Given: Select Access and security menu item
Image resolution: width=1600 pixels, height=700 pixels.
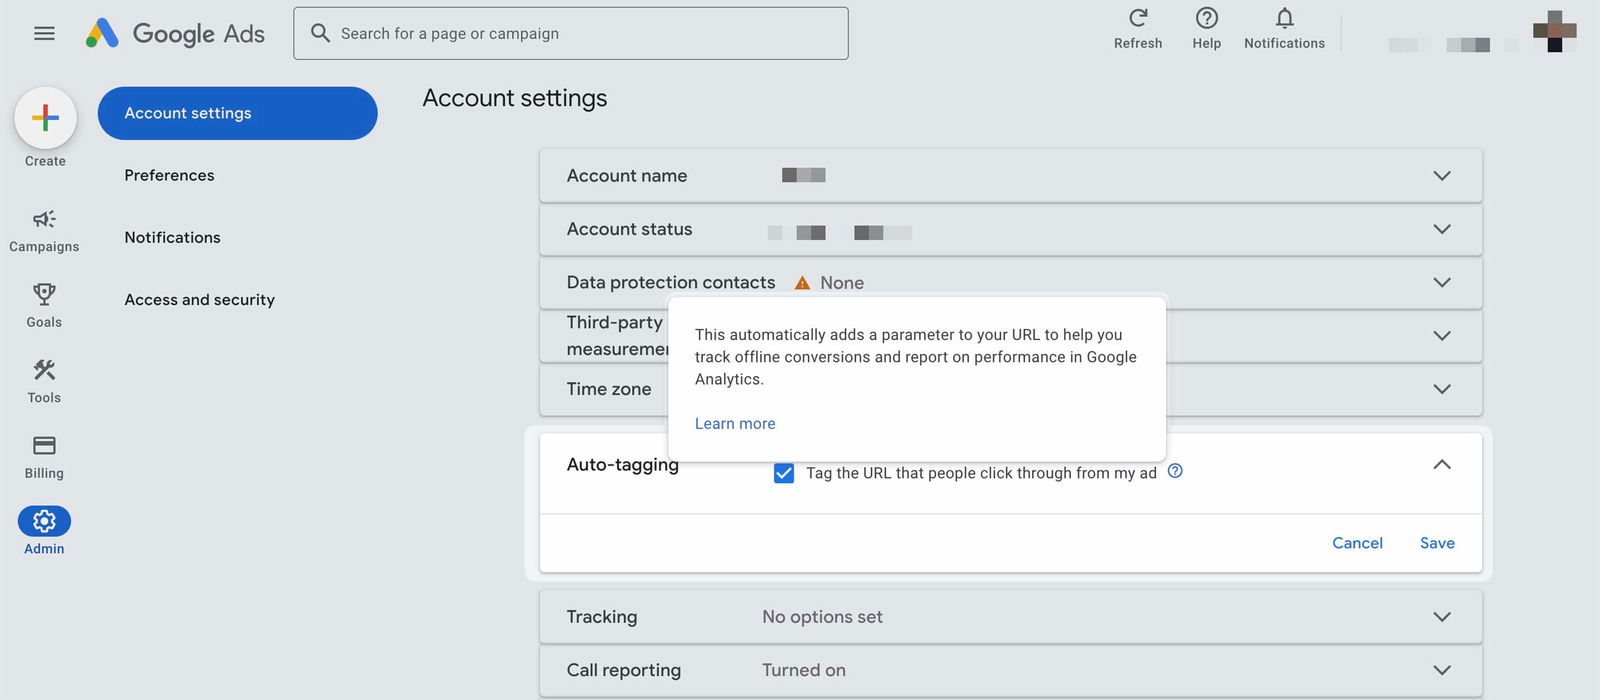Looking at the screenshot, I should [x=199, y=300].
